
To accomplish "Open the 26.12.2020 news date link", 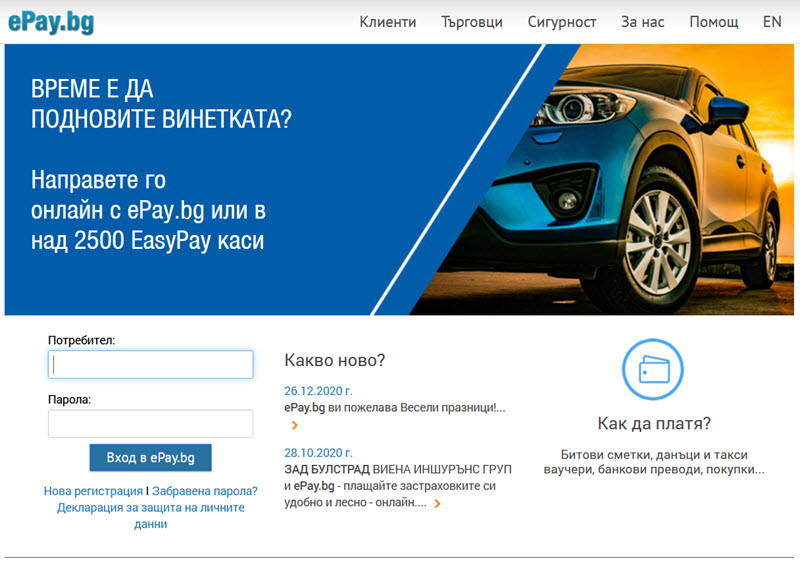I will click(318, 391).
